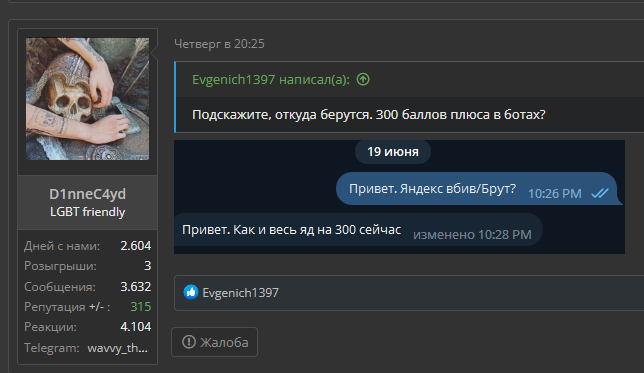Click the exclamation icon in the Жалоба button

pyautogui.click(x=189, y=342)
